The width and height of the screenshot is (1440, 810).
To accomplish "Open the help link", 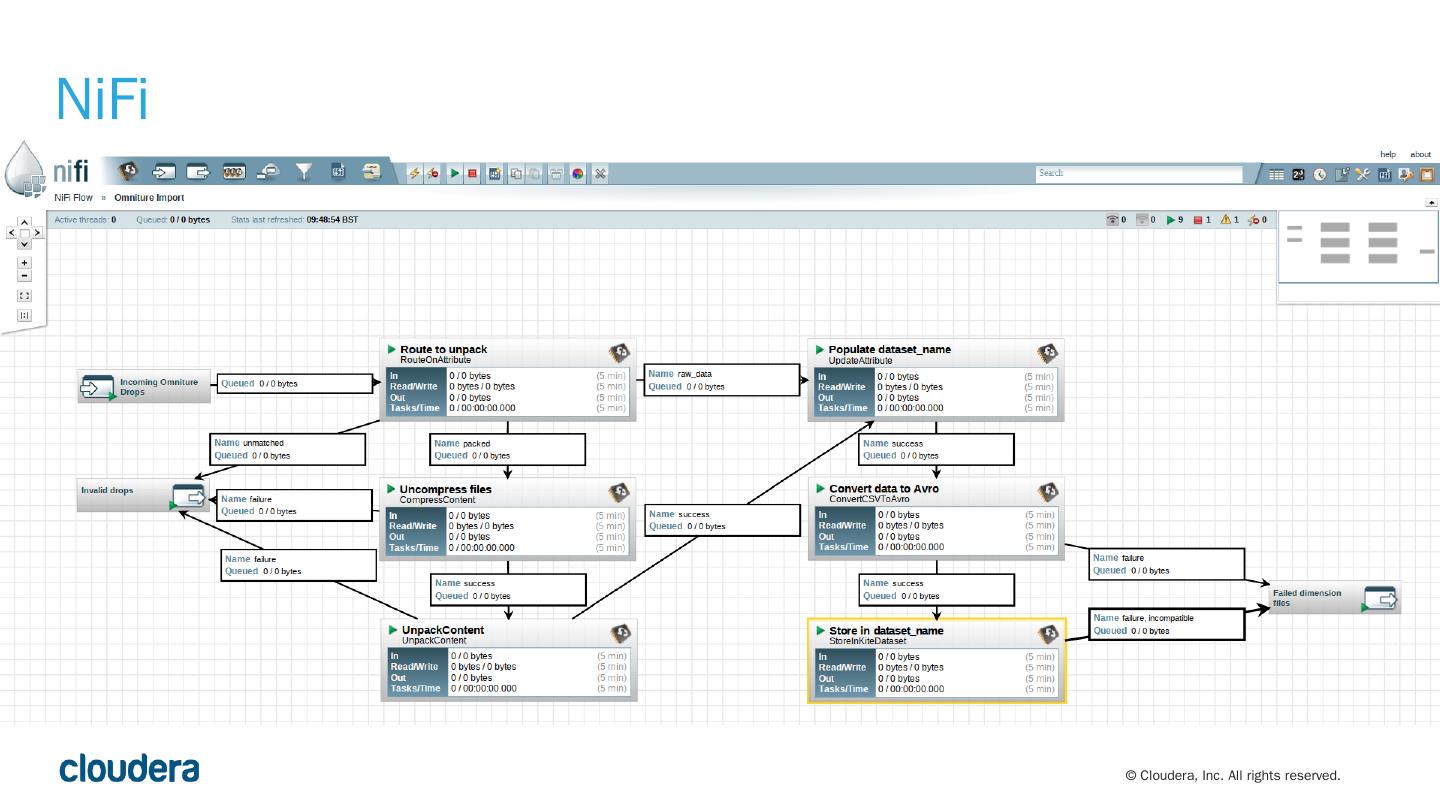I will (x=1388, y=154).
